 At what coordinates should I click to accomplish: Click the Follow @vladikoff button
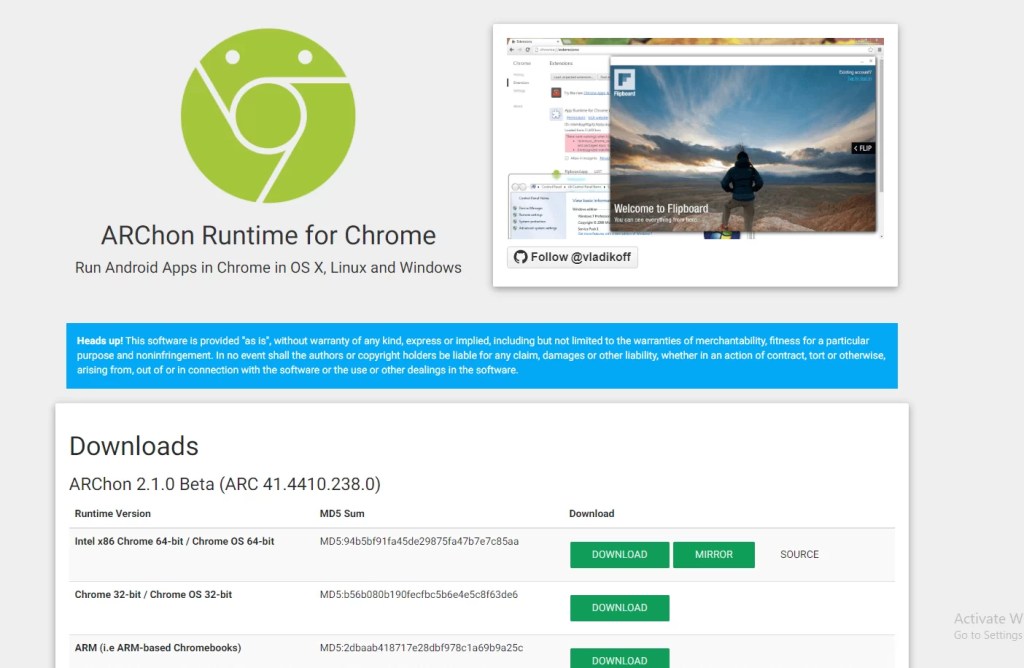point(575,257)
